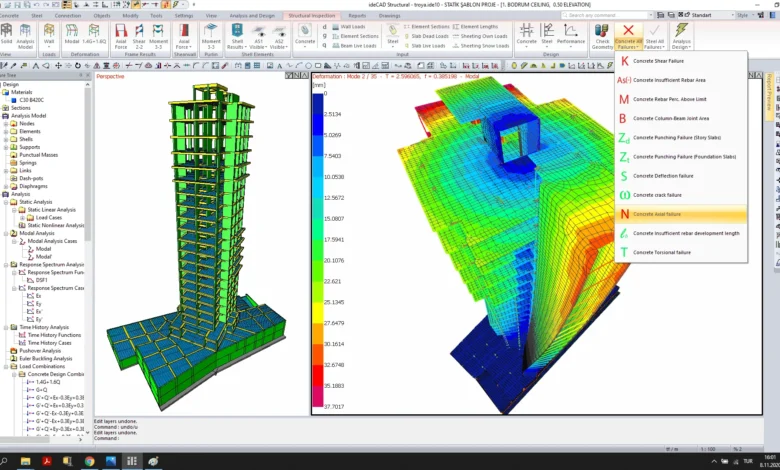Pick Concrete insufficient rebar development length
Viewport: 780px width, 470px height.
tap(681, 233)
